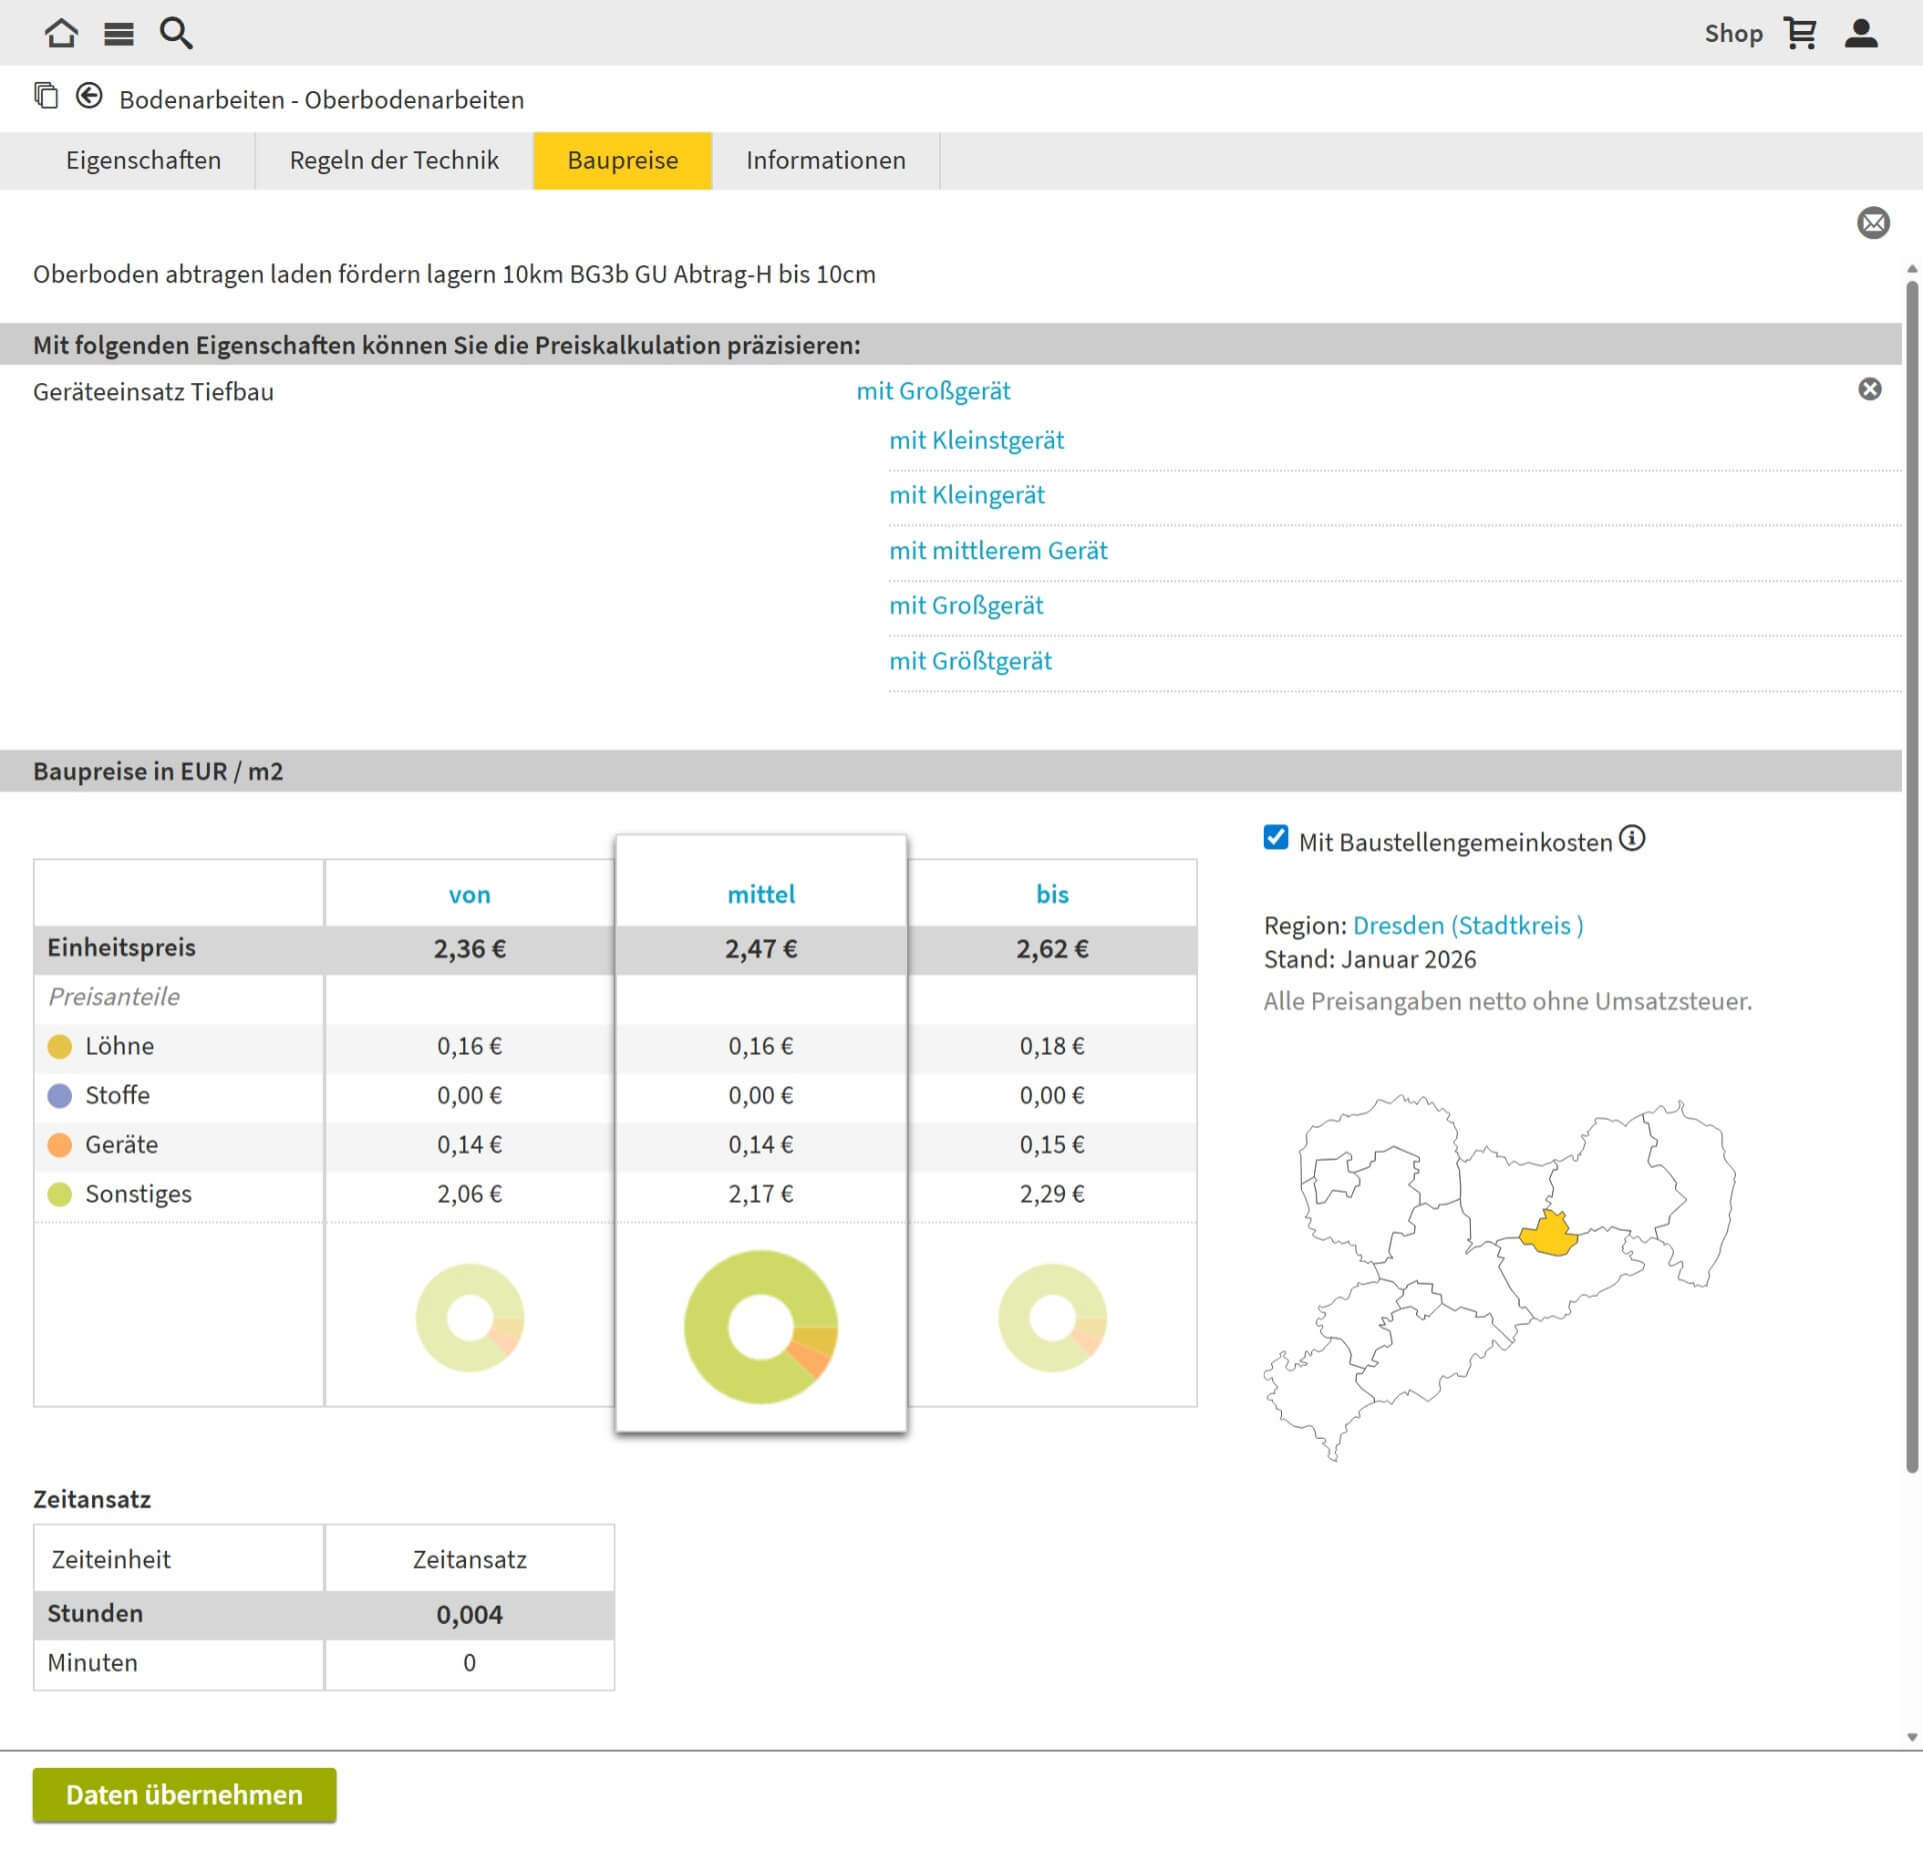
Task: Choose mit Größtgerät option
Action: tap(970, 661)
